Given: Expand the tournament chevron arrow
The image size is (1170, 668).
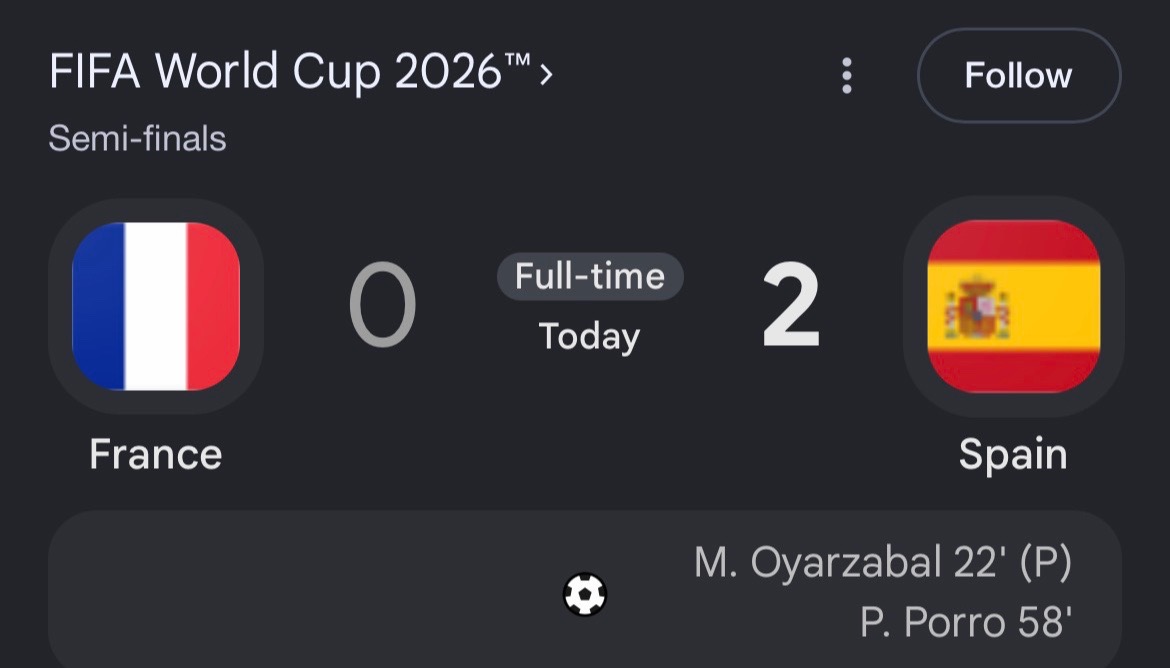Looking at the screenshot, I should [546, 74].
